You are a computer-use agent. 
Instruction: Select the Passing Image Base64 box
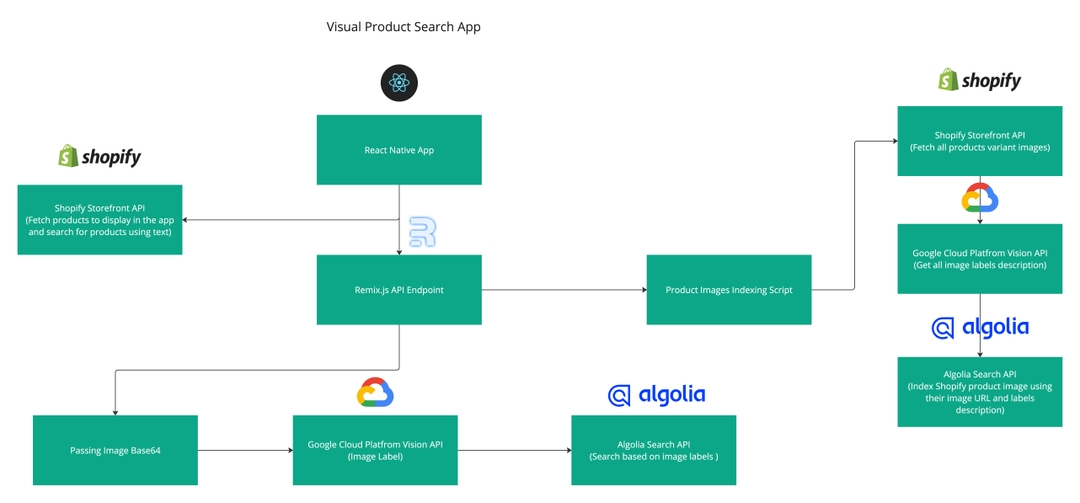[x=115, y=450]
